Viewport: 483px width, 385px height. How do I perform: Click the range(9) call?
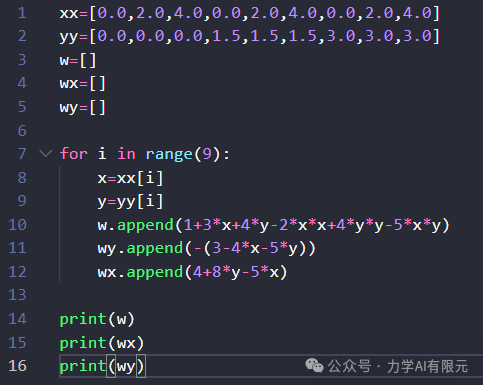183,154
